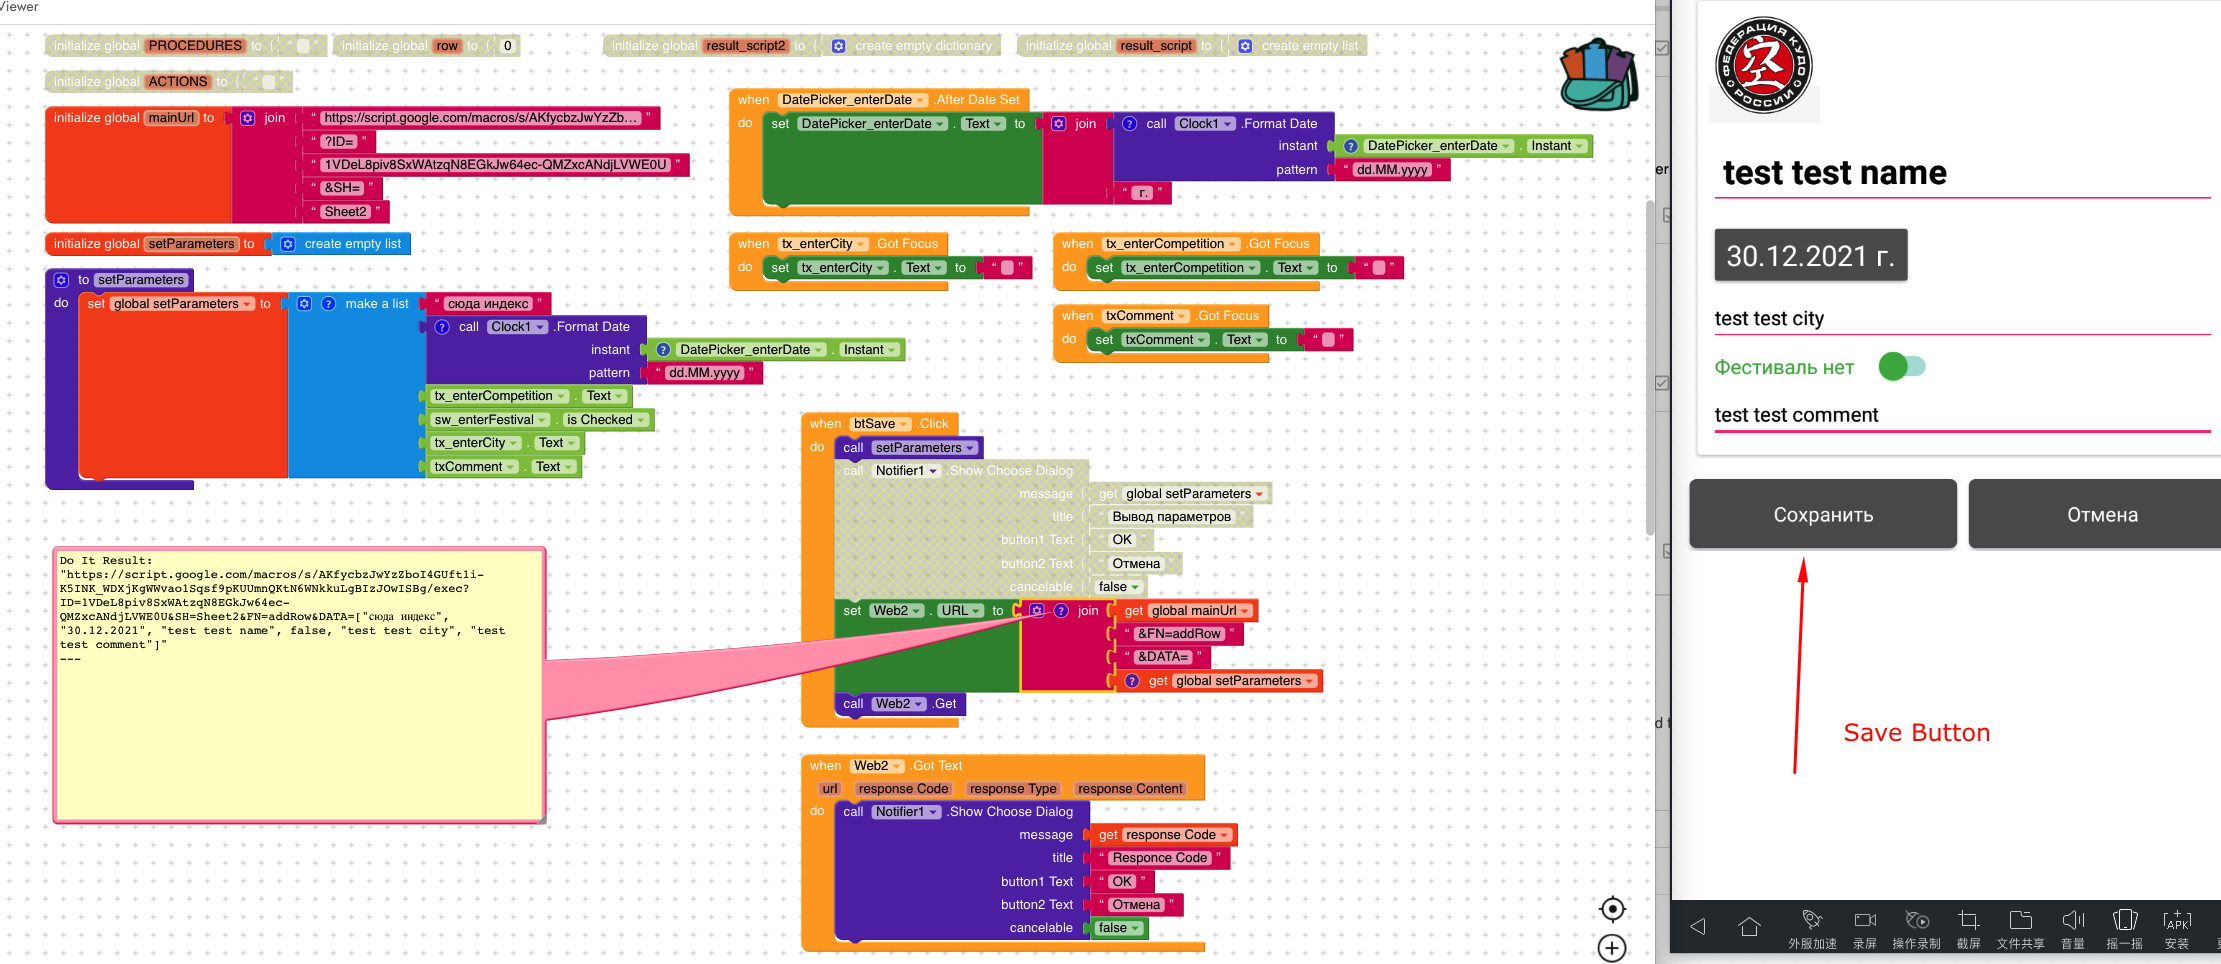
Task: Open mutator gear on DatePicker Text join block
Action: 1059,124
